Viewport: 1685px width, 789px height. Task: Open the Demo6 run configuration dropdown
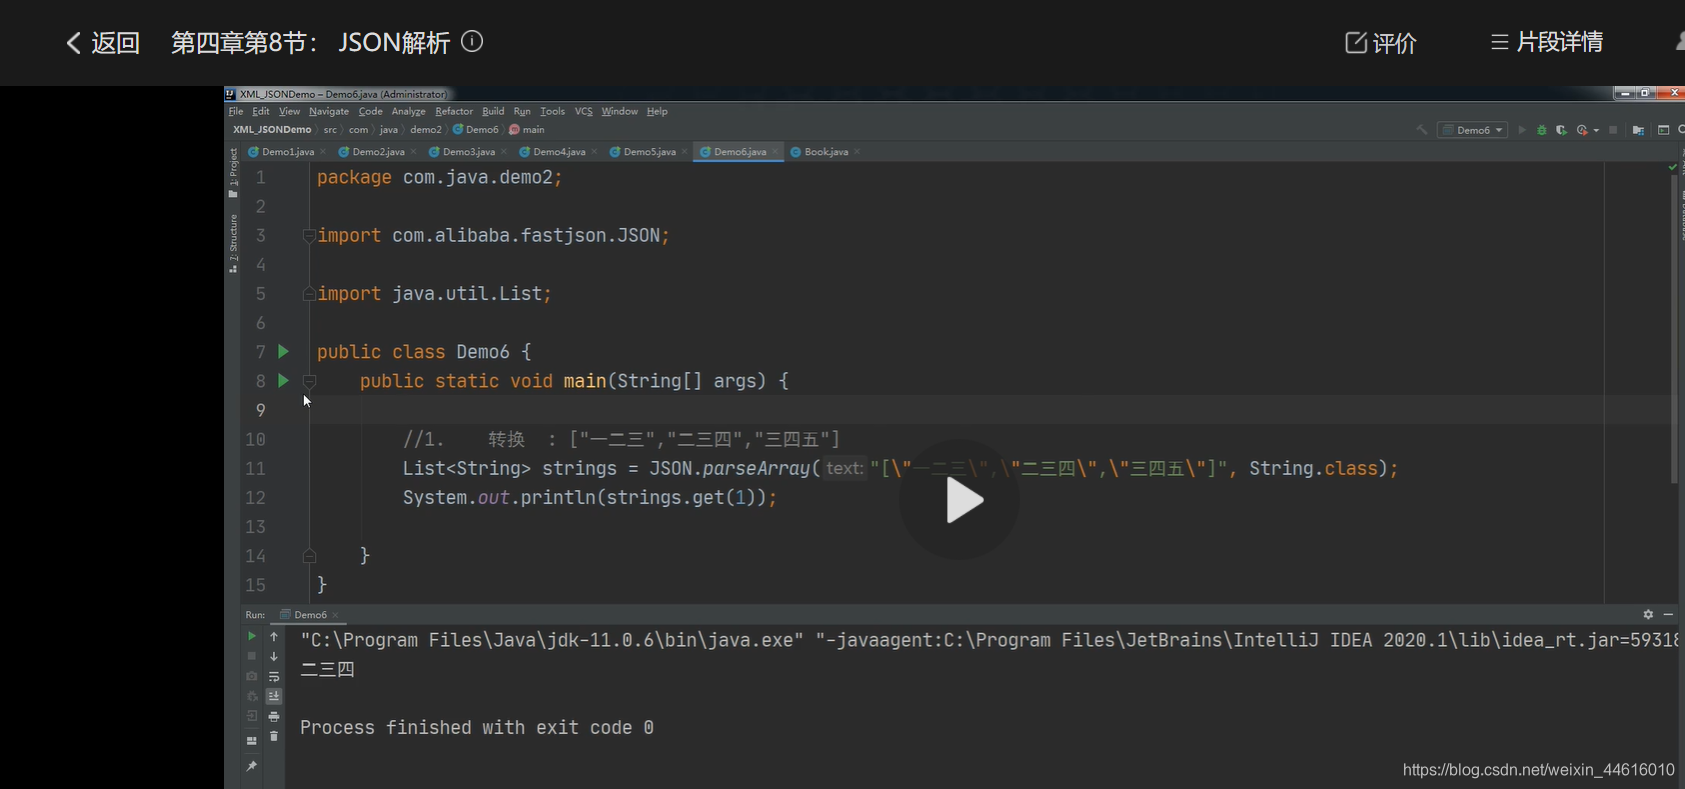click(x=1472, y=130)
